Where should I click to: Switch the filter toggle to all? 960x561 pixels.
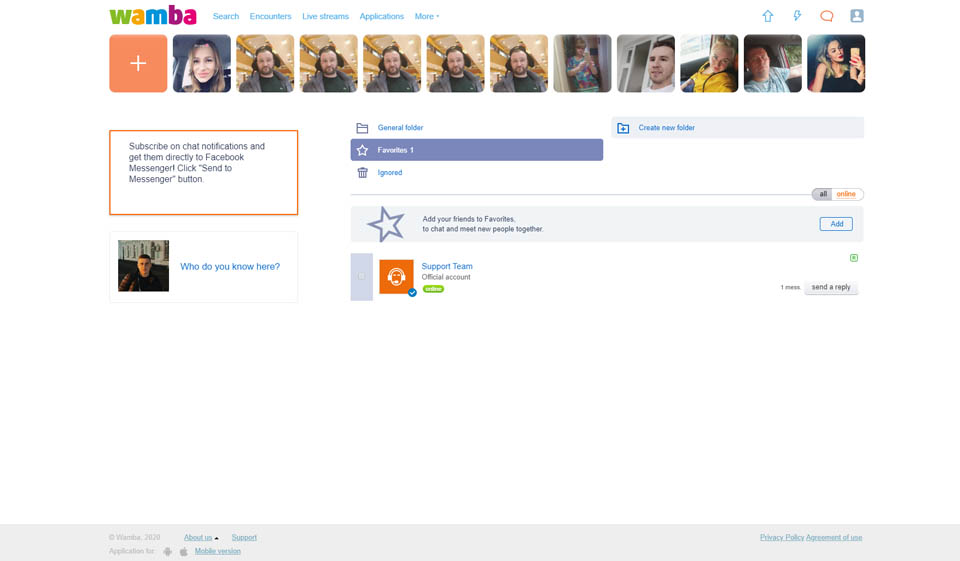[823, 194]
